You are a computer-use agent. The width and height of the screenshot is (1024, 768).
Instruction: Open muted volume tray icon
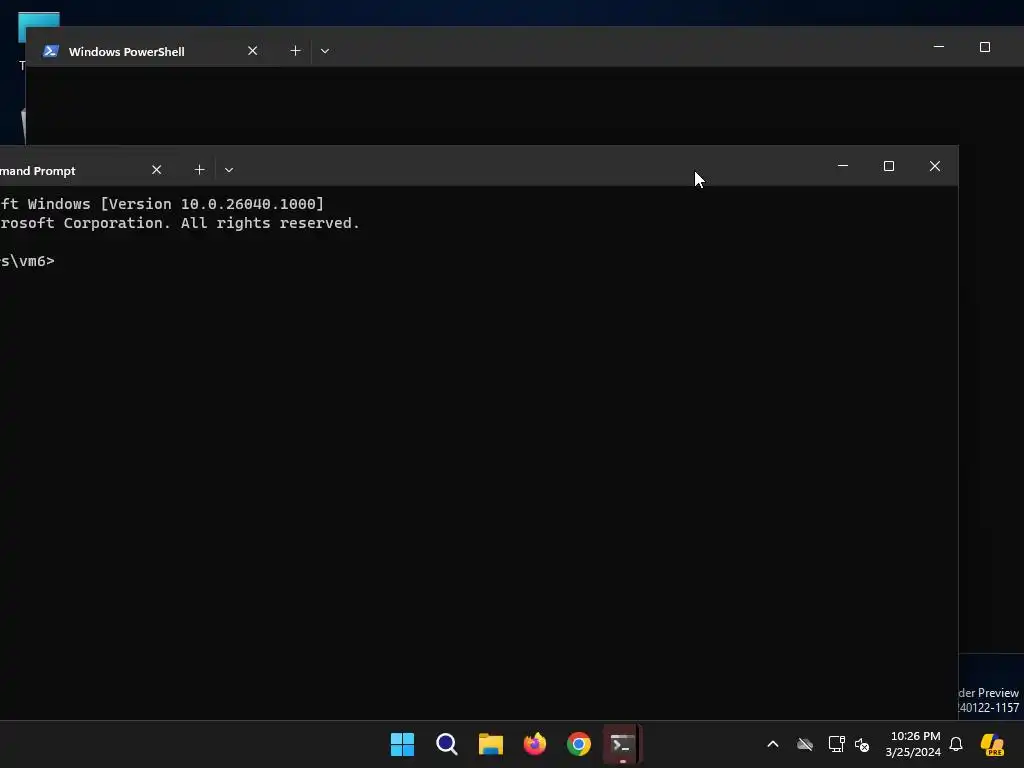pyautogui.click(x=862, y=744)
